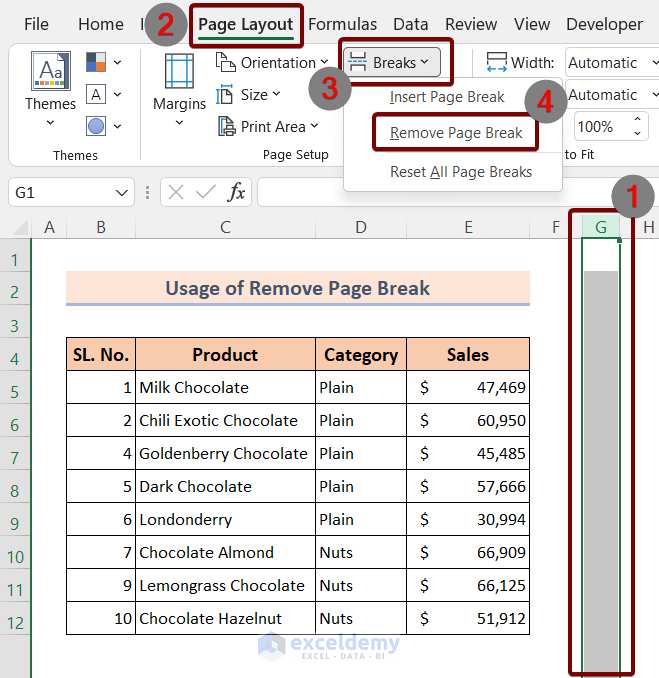Expand the Themes dropdown chevron
Image resolution: width=659 pixels, height=678 pixels.
coord(51,123)
